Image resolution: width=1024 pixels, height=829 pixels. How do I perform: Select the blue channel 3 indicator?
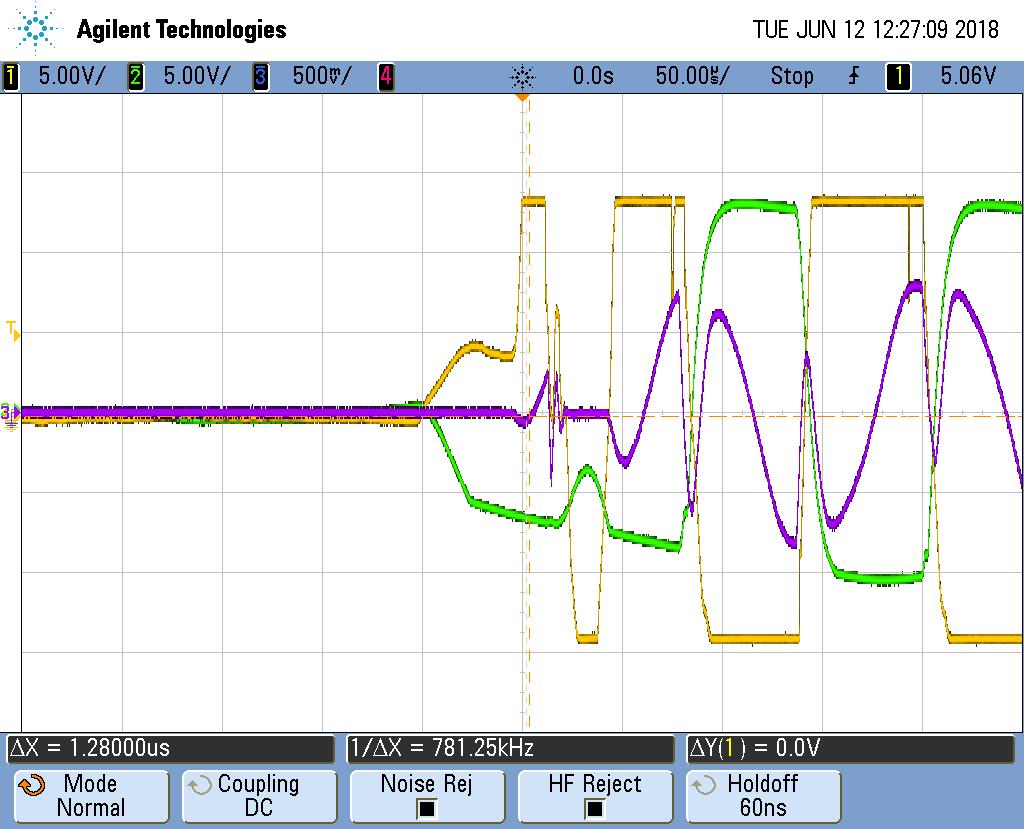260,76
